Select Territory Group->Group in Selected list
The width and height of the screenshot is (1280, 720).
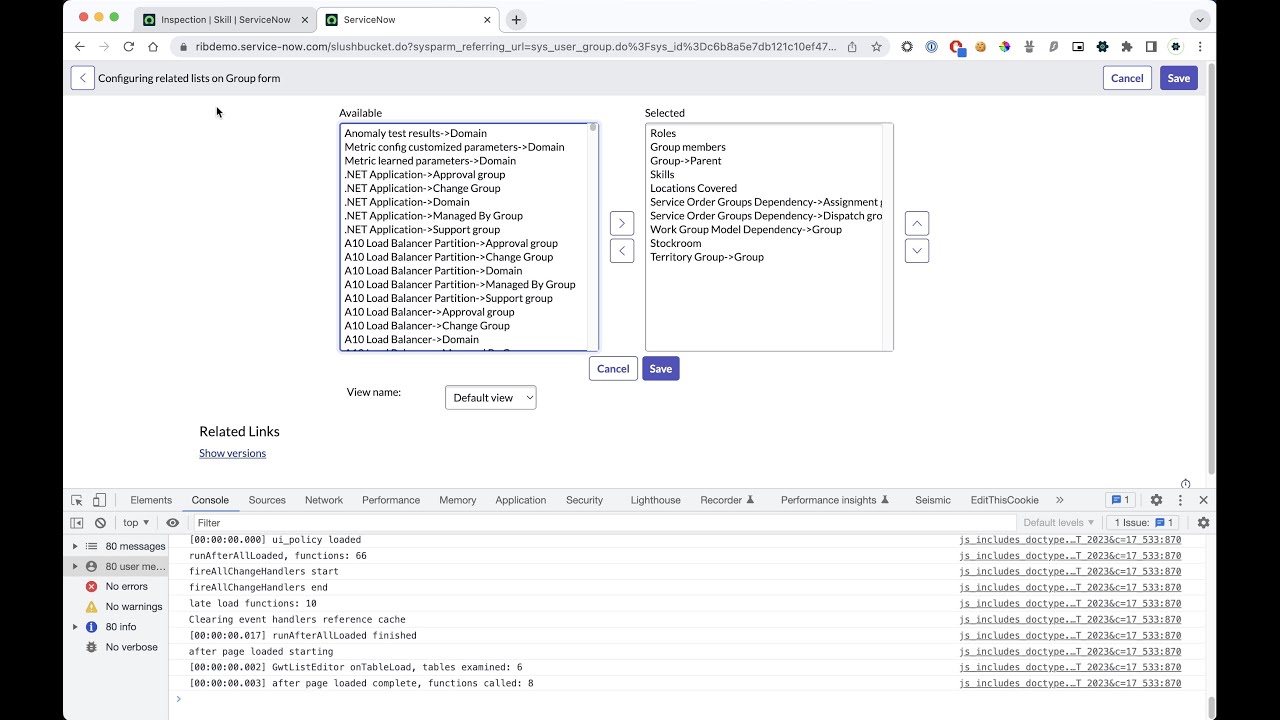pos(707,257)
